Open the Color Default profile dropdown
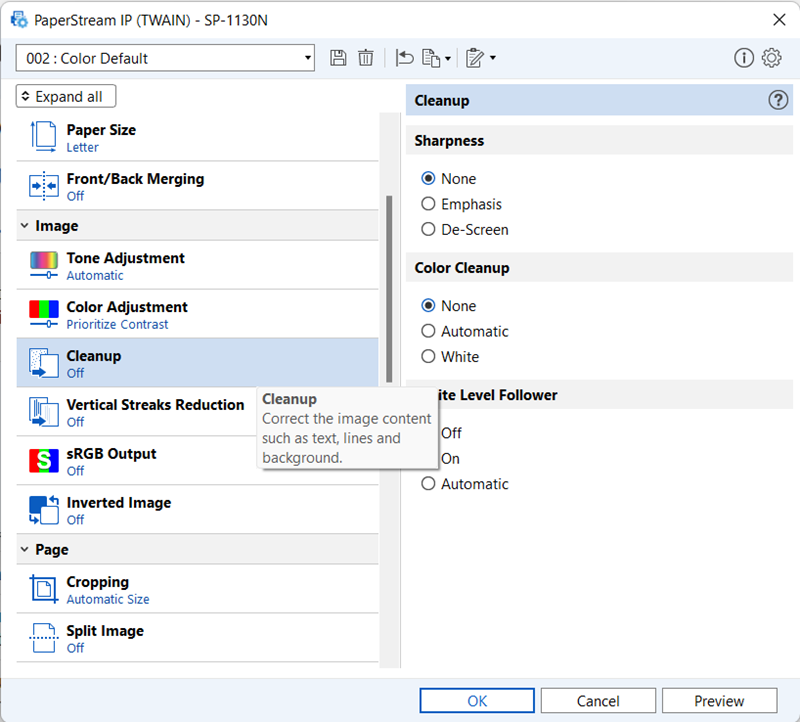Screen dimensions: 800x722 pos(165,58)
